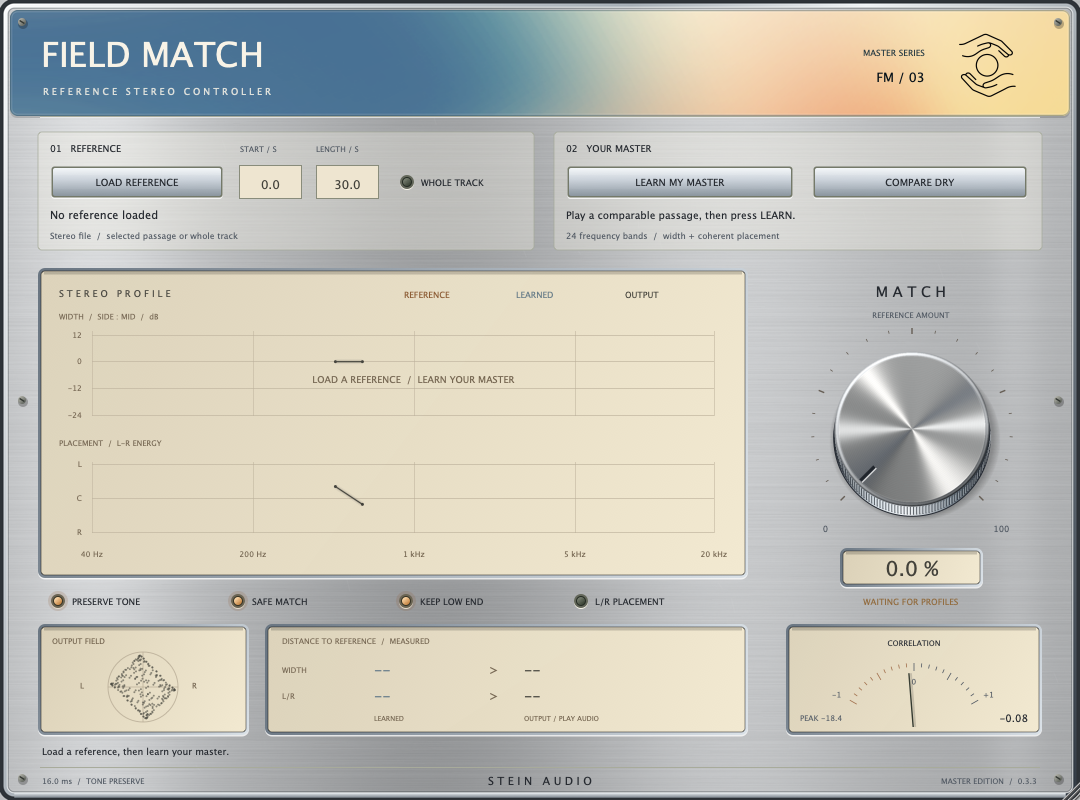1080x800 pixels.
Task: Click the 0.0 % match value display
Action: pos(911,568)
